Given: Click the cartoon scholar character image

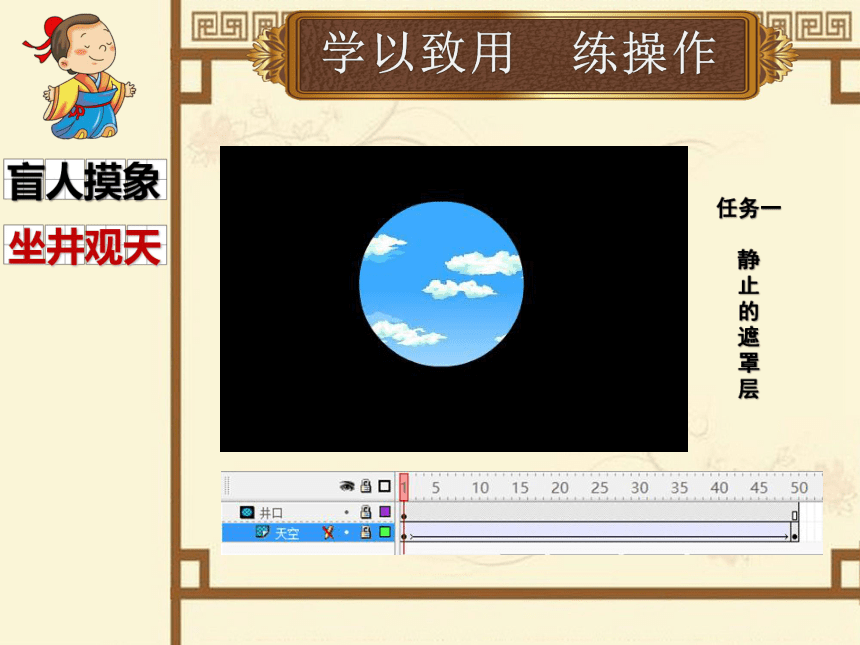Looking at the screenshot, I should [80, 76].
